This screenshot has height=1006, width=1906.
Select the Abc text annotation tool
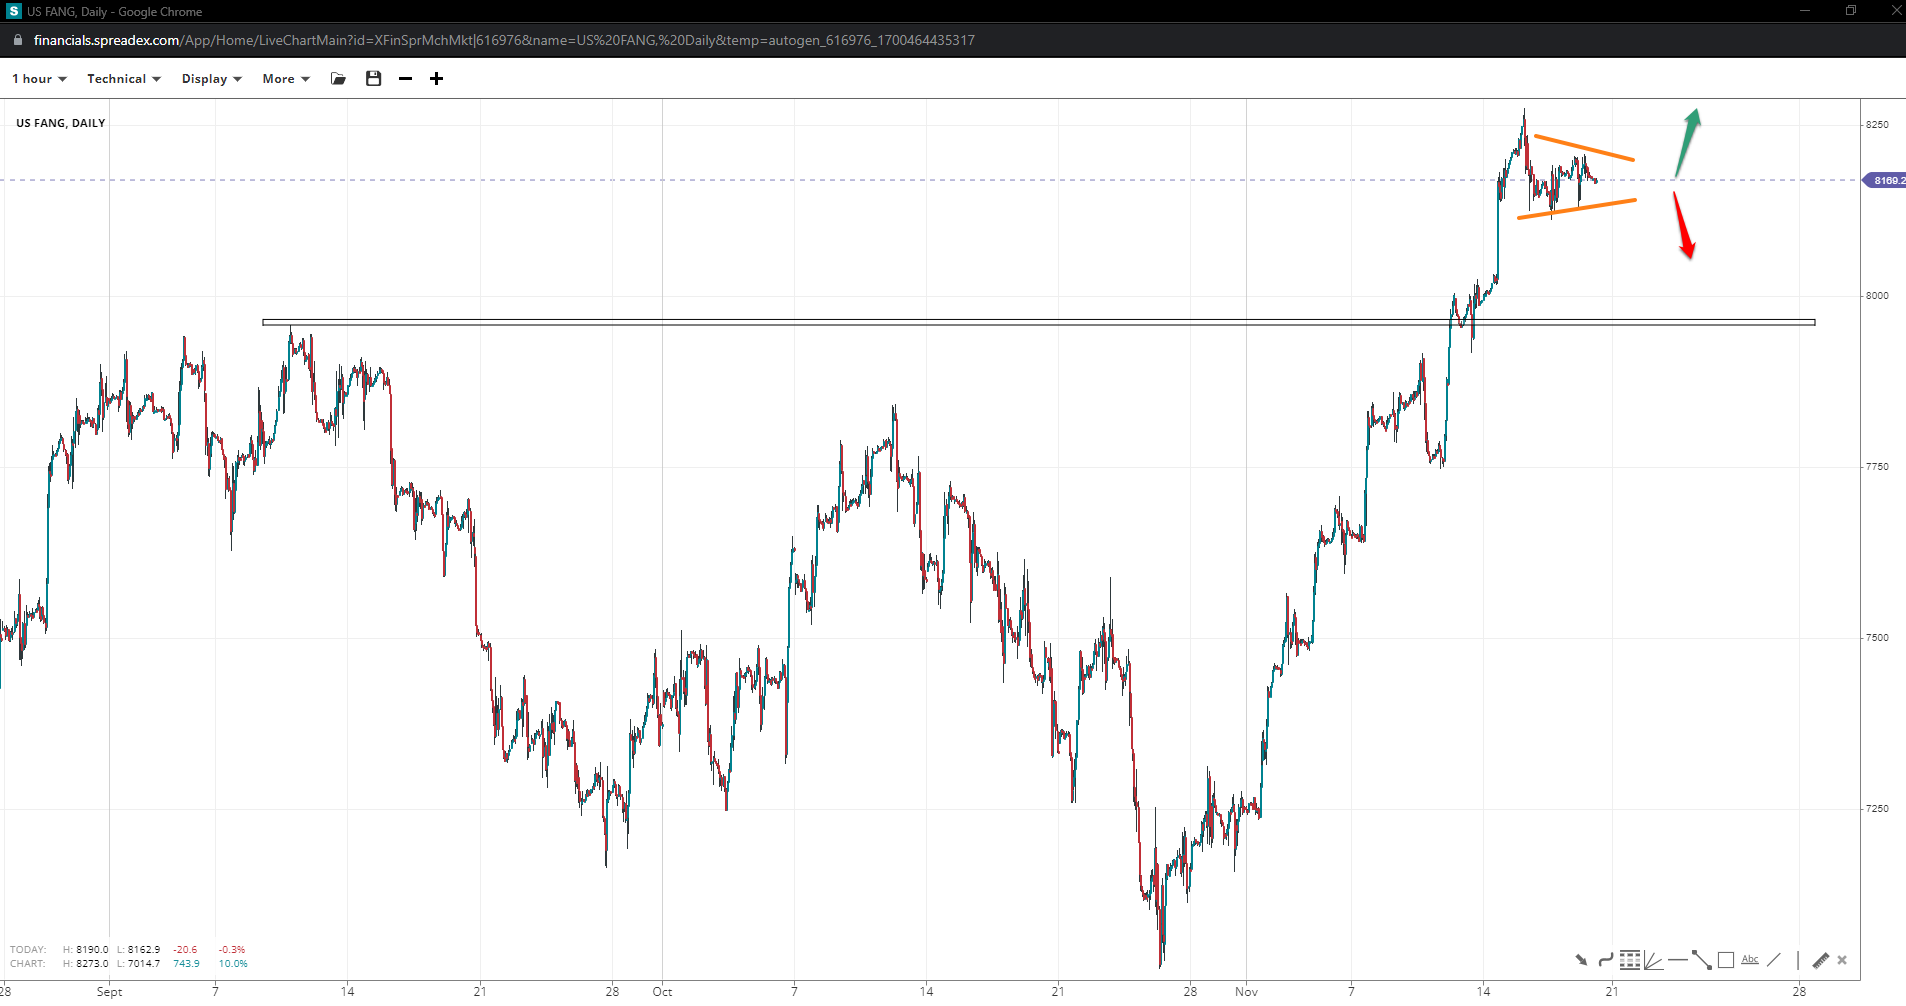1750,960
